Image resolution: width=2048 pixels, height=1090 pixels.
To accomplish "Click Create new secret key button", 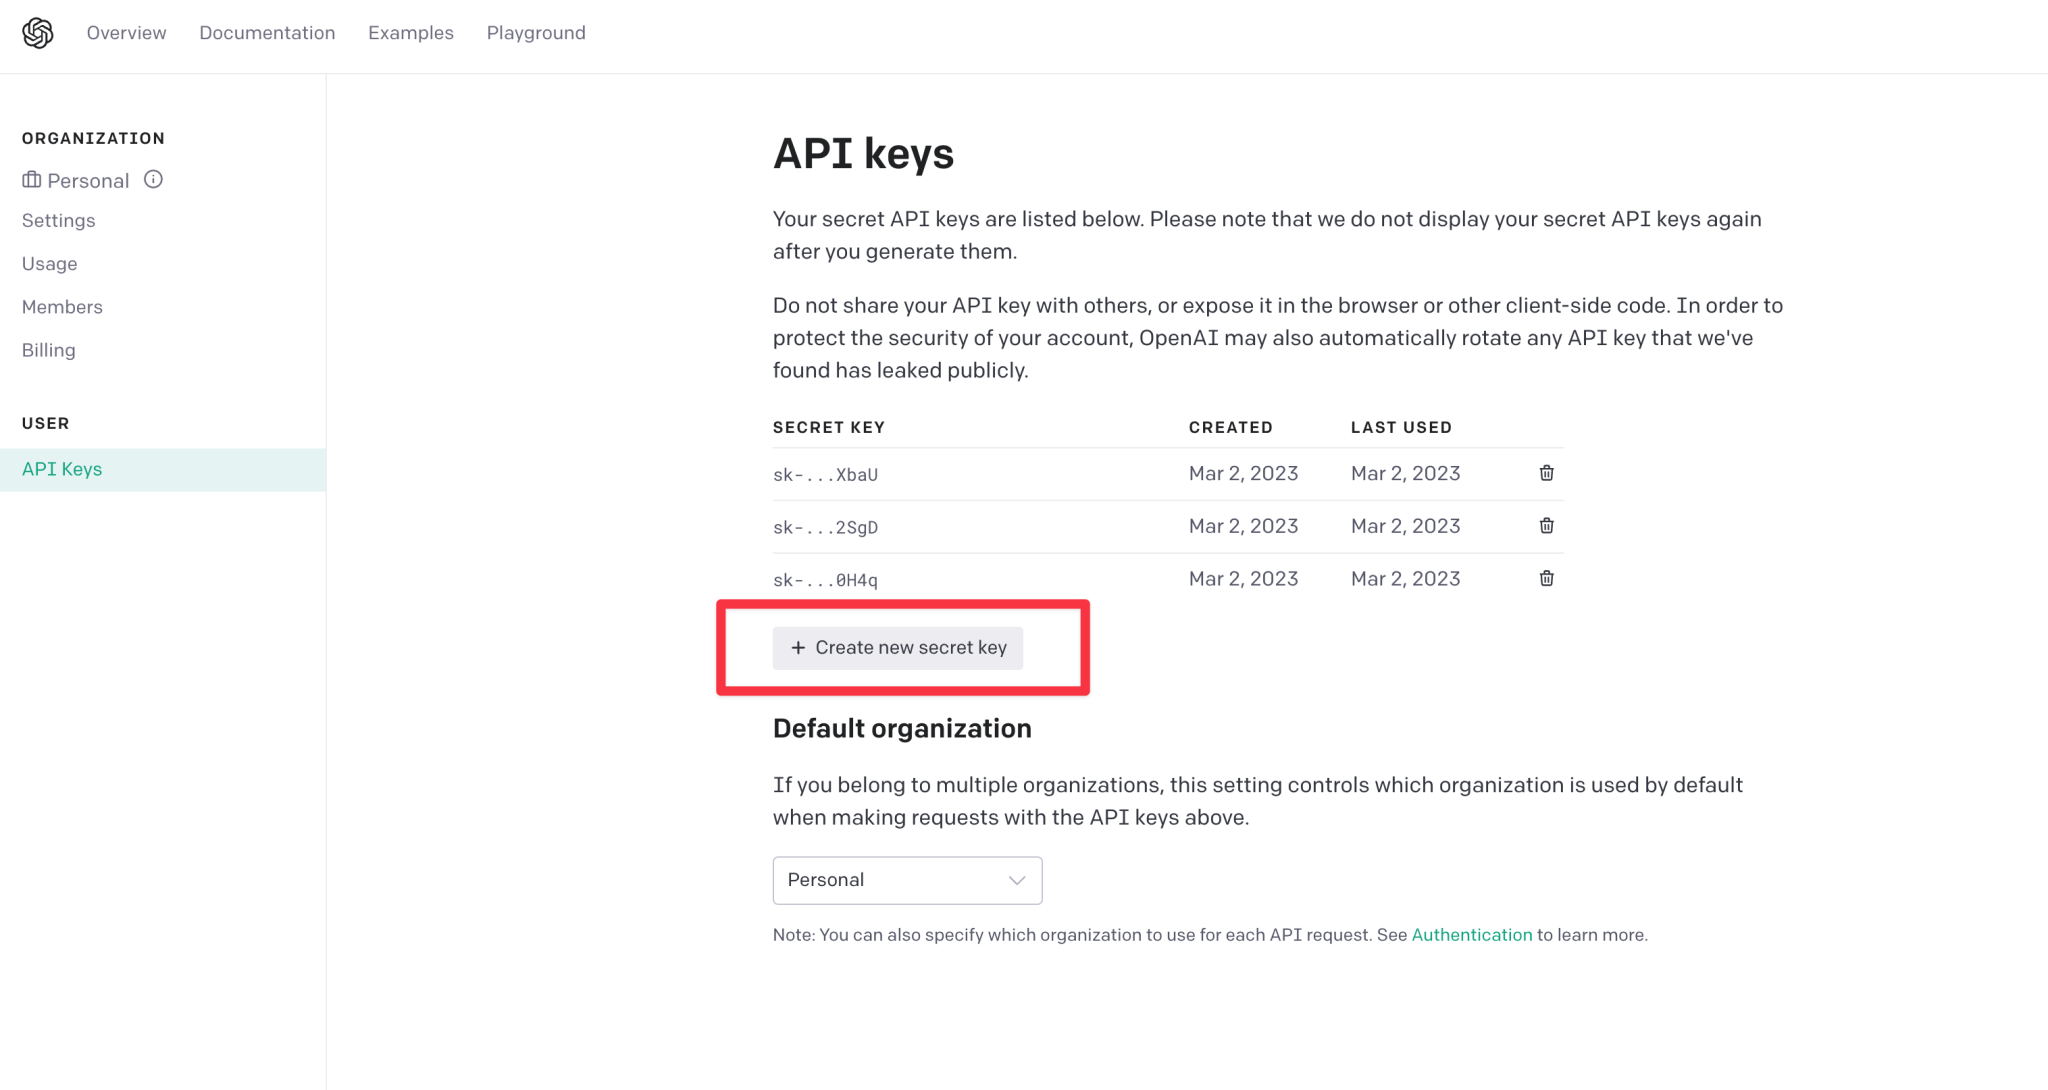I will 897,648.
